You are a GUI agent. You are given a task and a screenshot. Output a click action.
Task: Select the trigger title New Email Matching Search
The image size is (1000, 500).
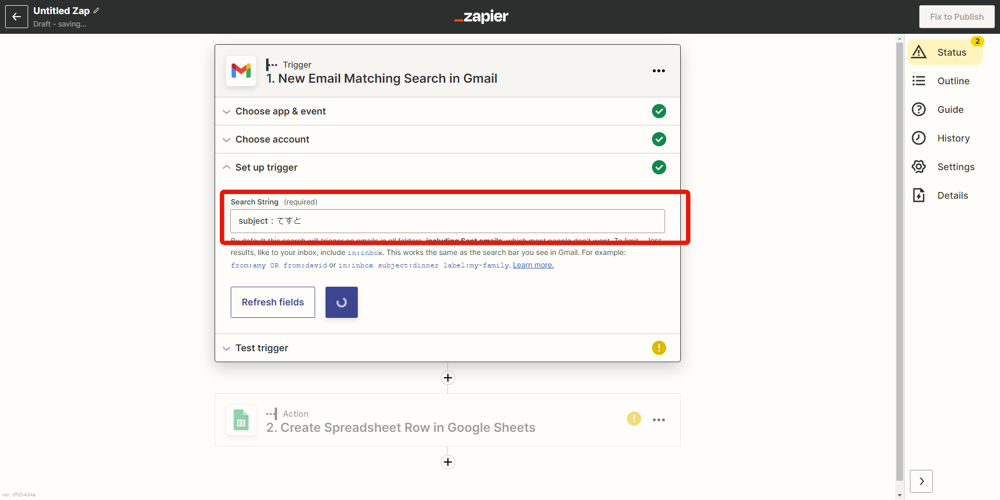(381, 78)
